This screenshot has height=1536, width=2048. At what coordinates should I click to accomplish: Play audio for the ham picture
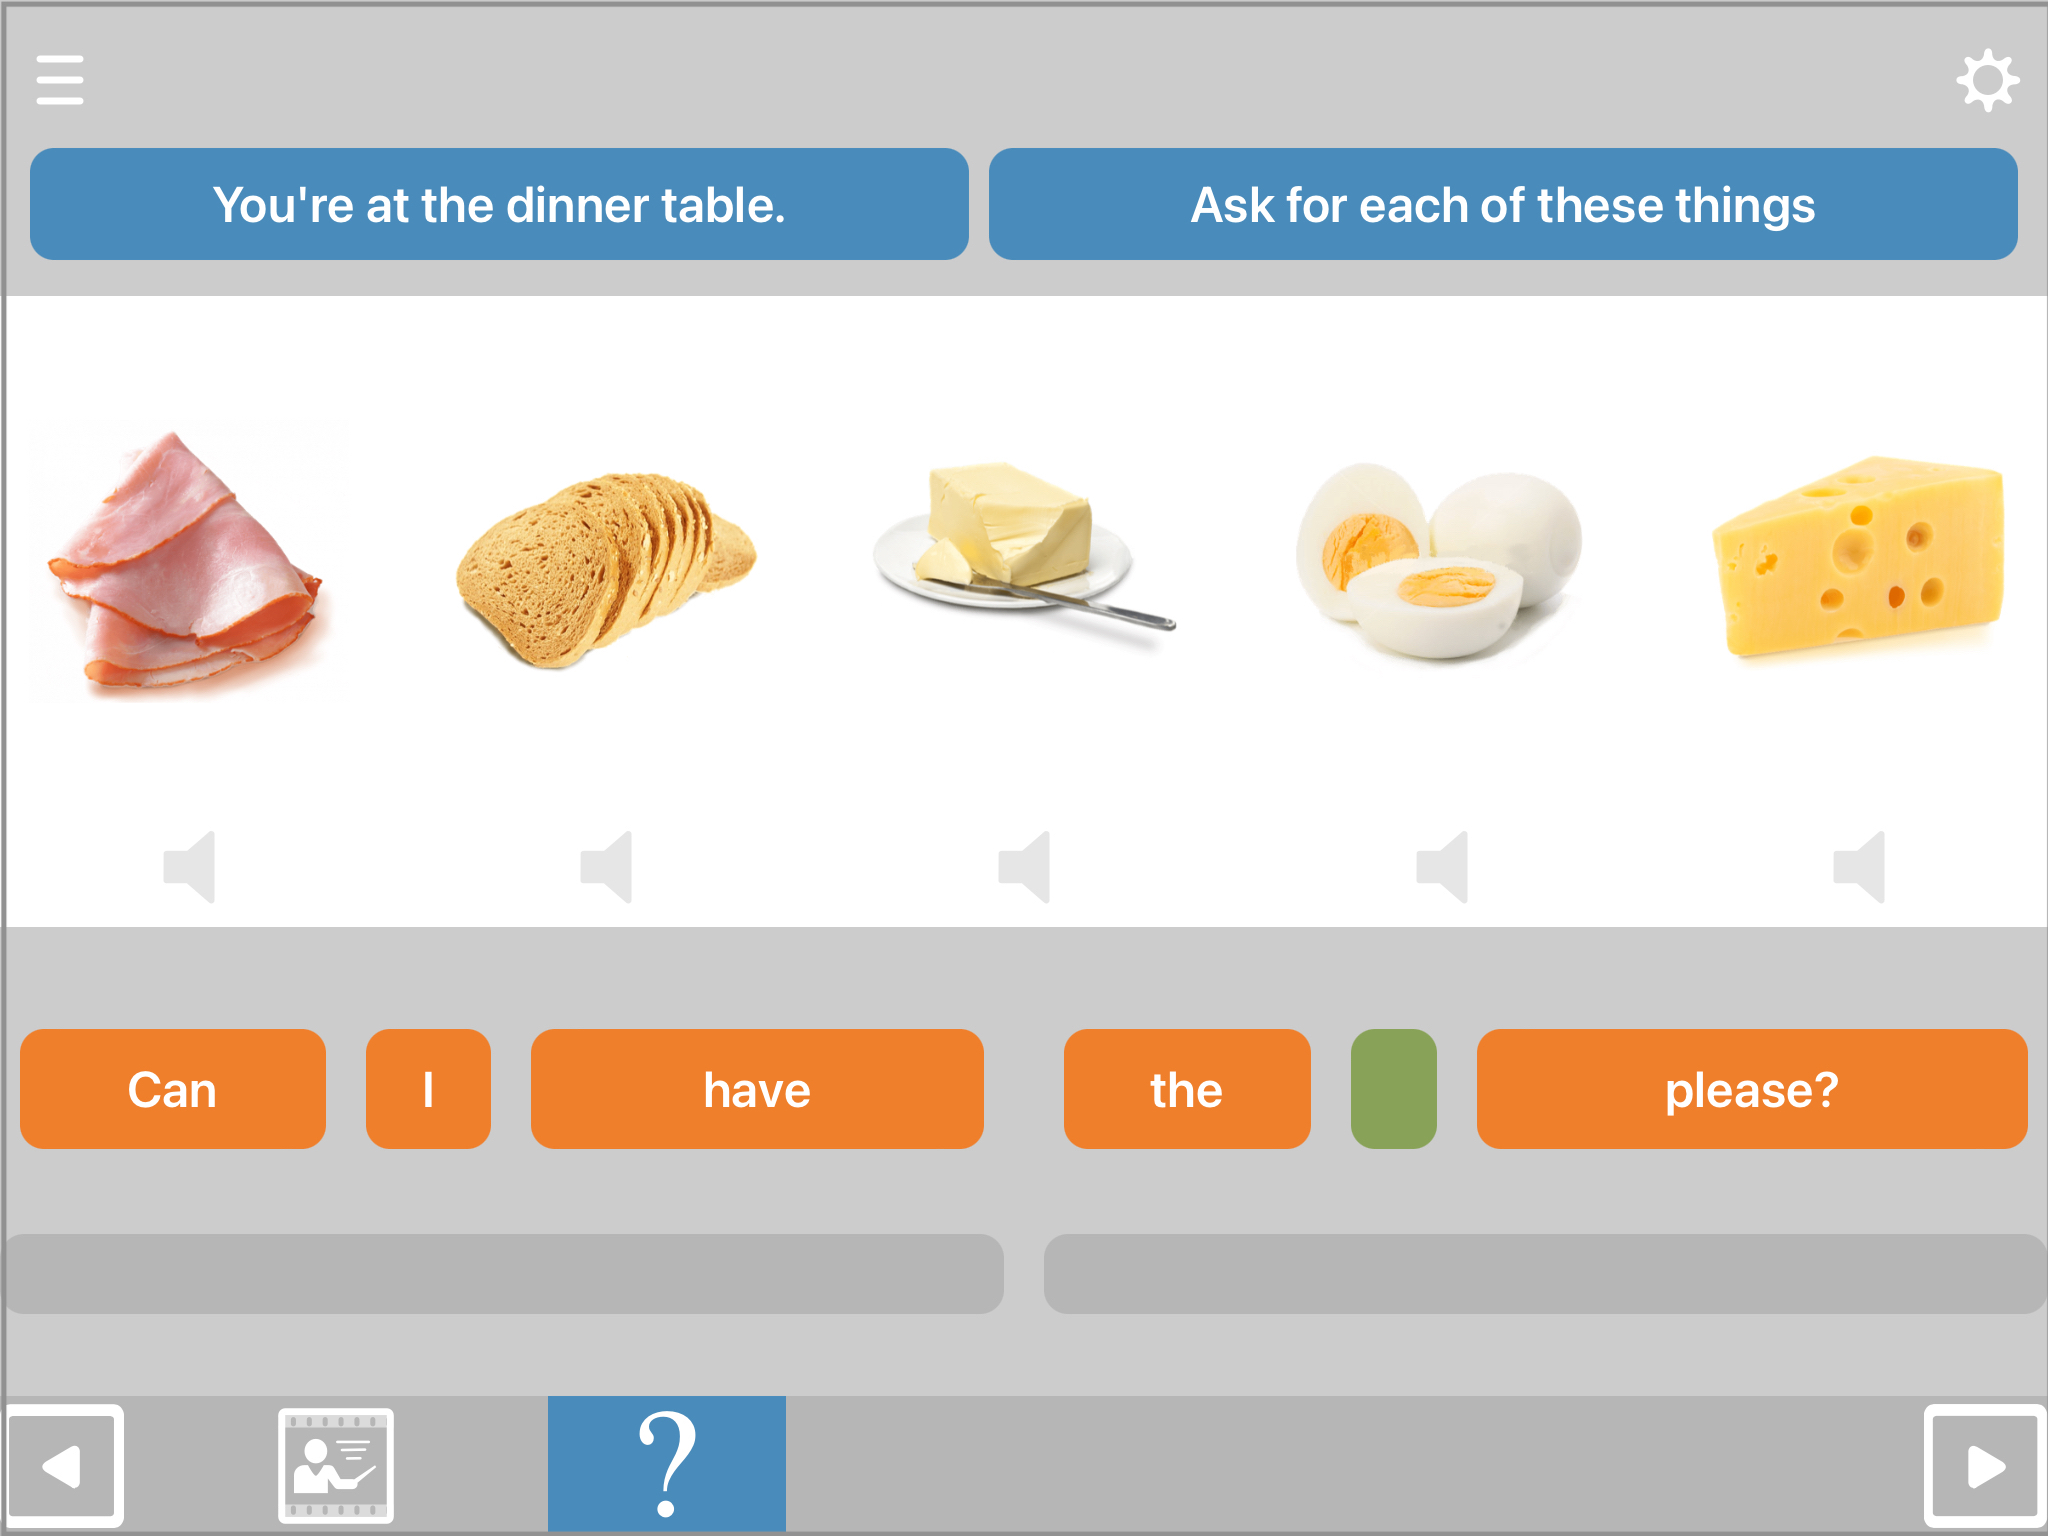[x=190, y=866]
